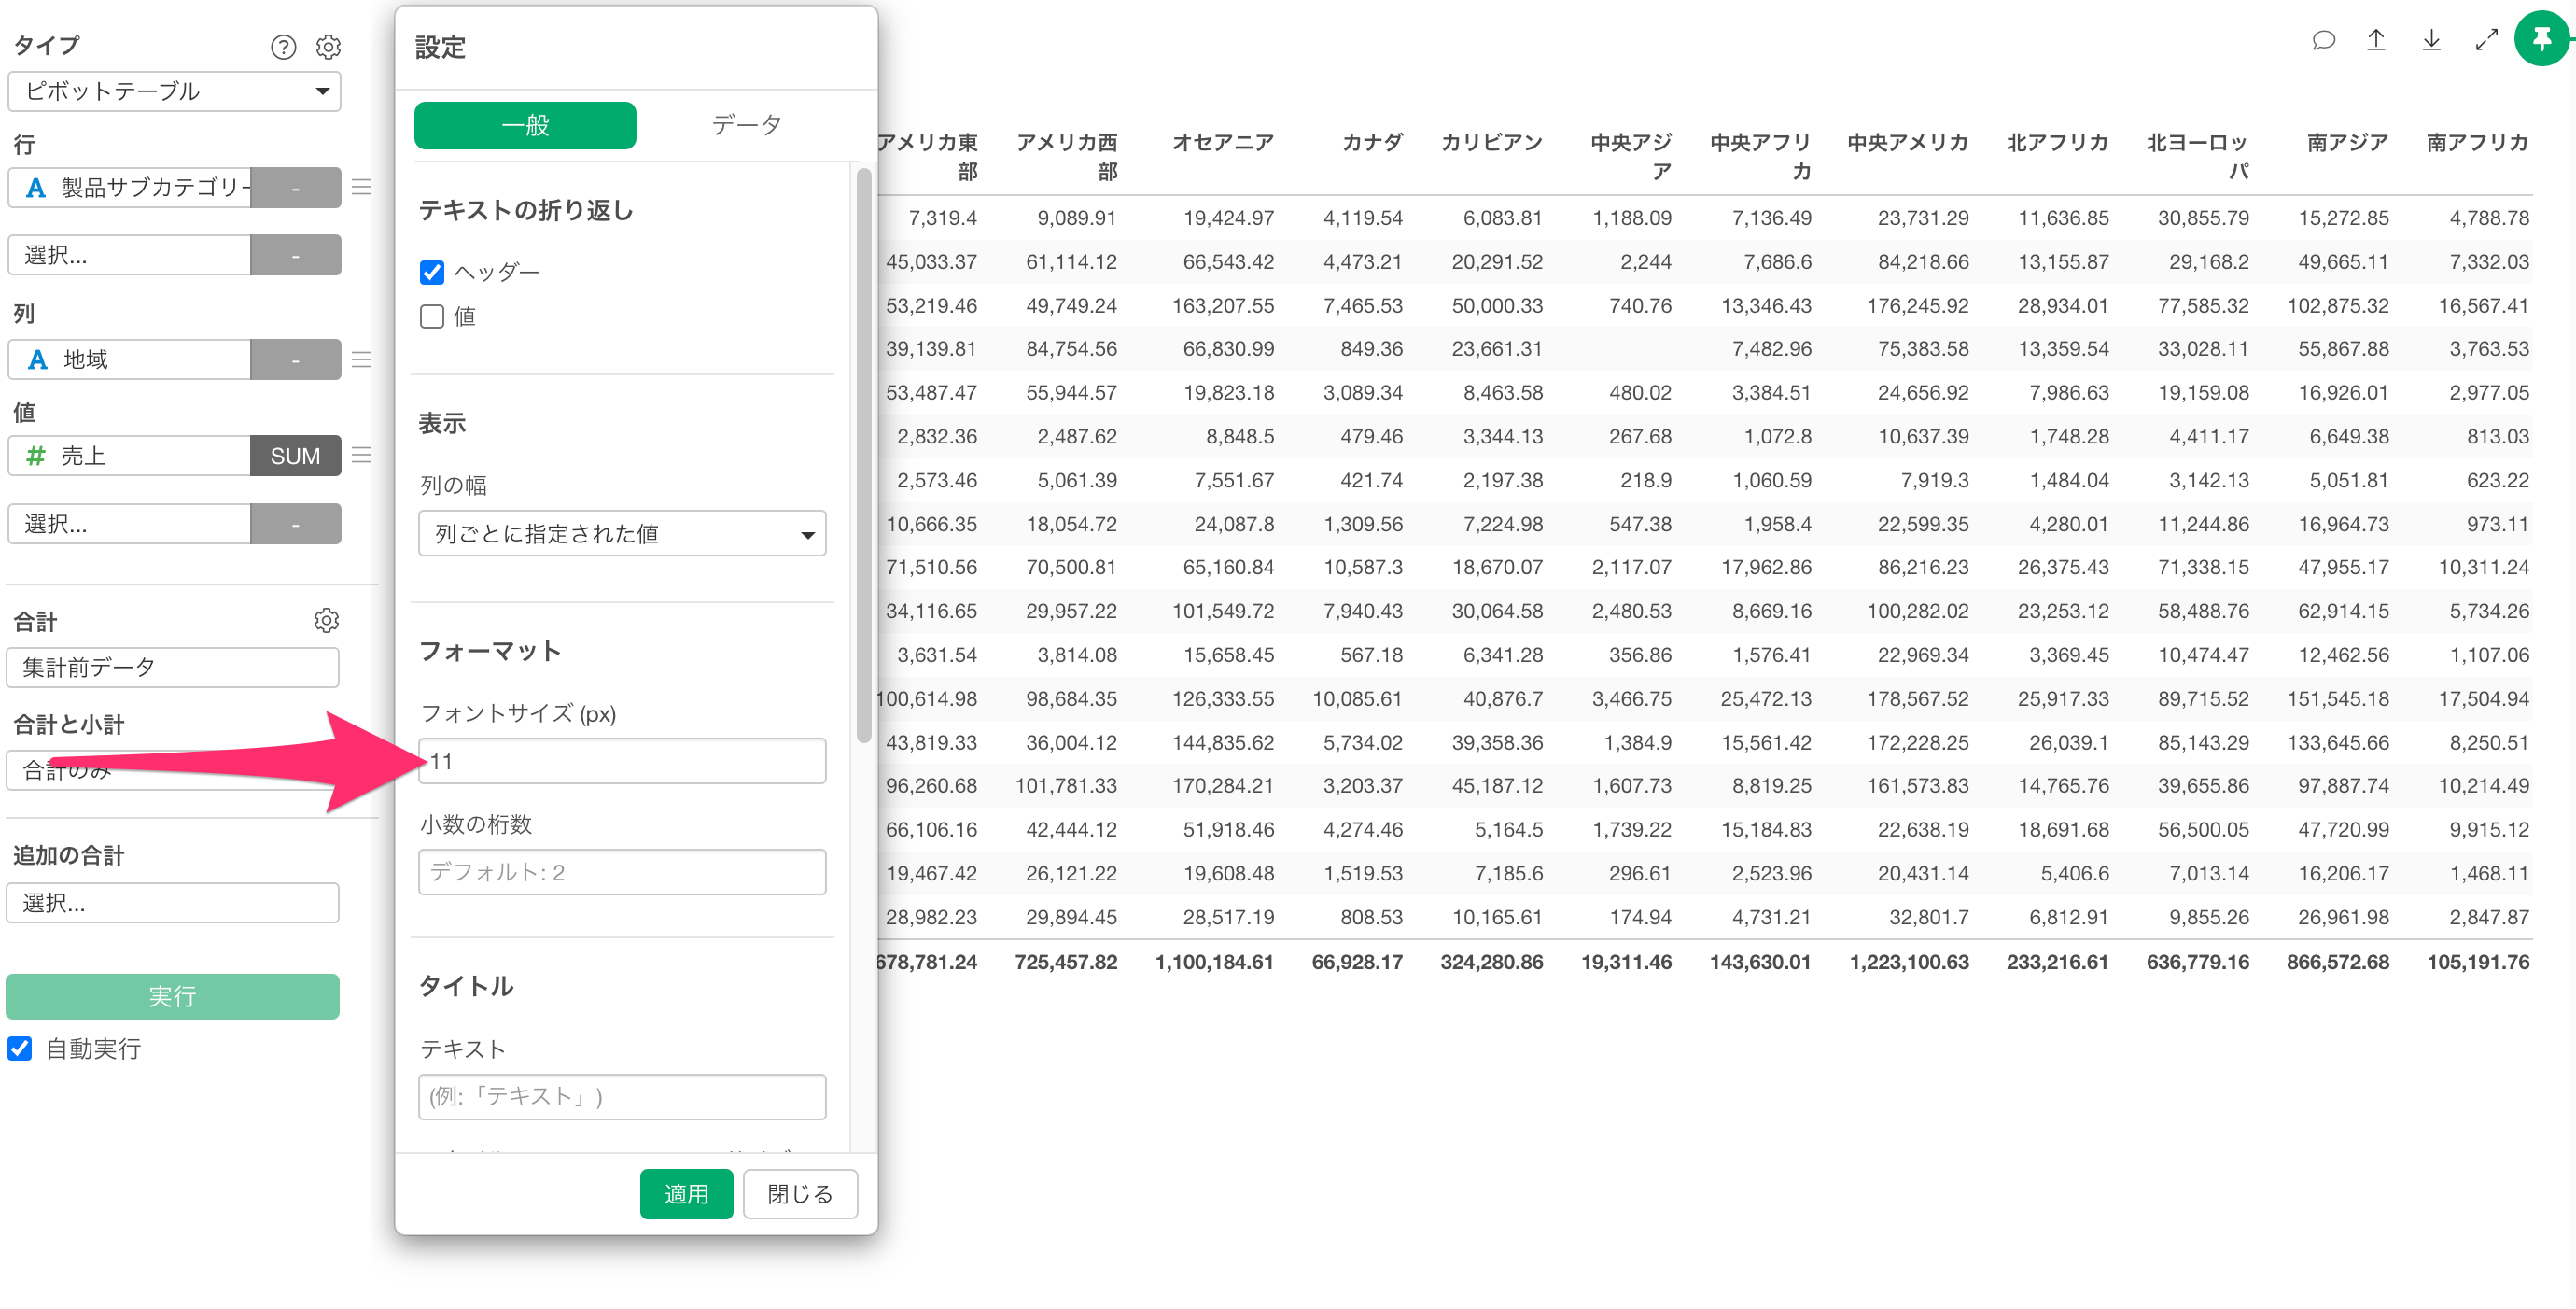Click the help question mark icon beside タイプ
Image resolution: width=2576 pixels, height=1309 pixels.
pos(283,47)
